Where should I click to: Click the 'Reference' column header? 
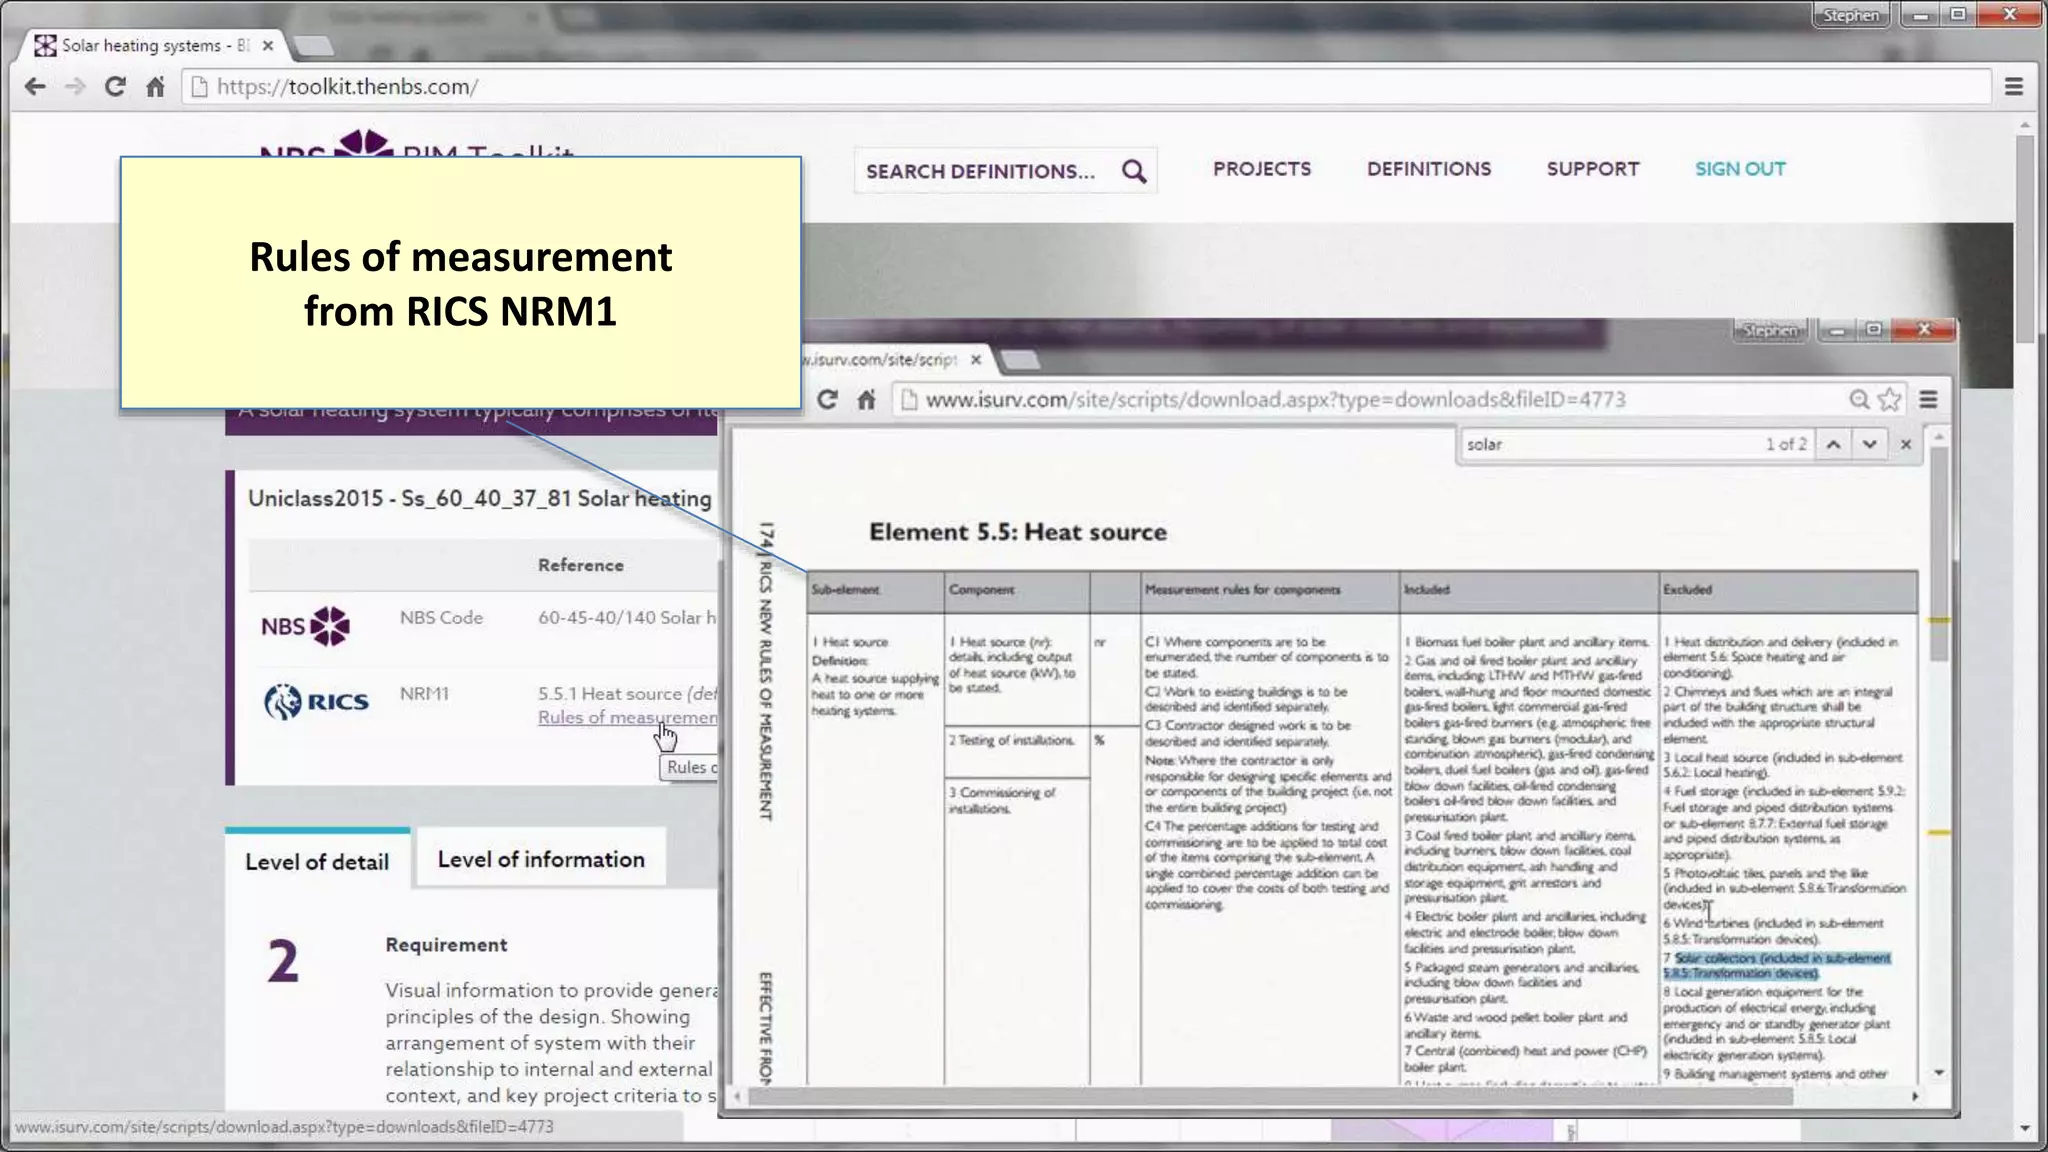pos(581,565)
